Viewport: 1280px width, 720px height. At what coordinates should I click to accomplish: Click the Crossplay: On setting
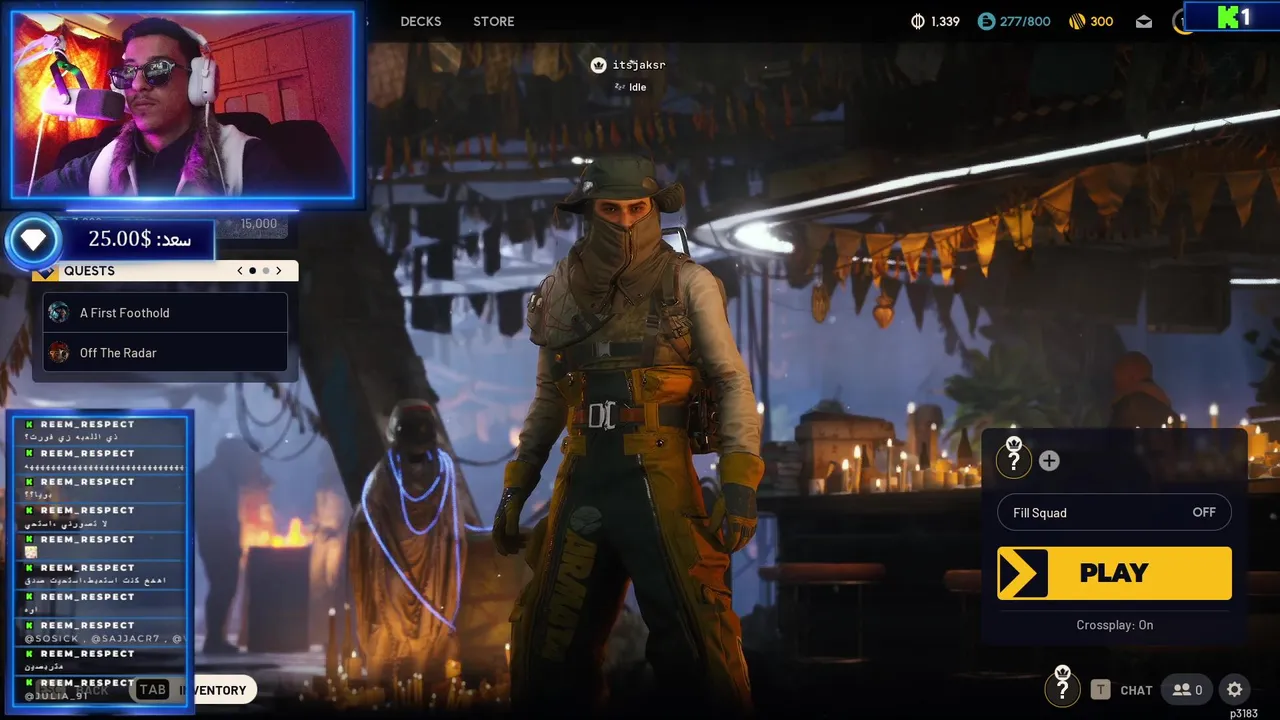tap(1114, 625)
